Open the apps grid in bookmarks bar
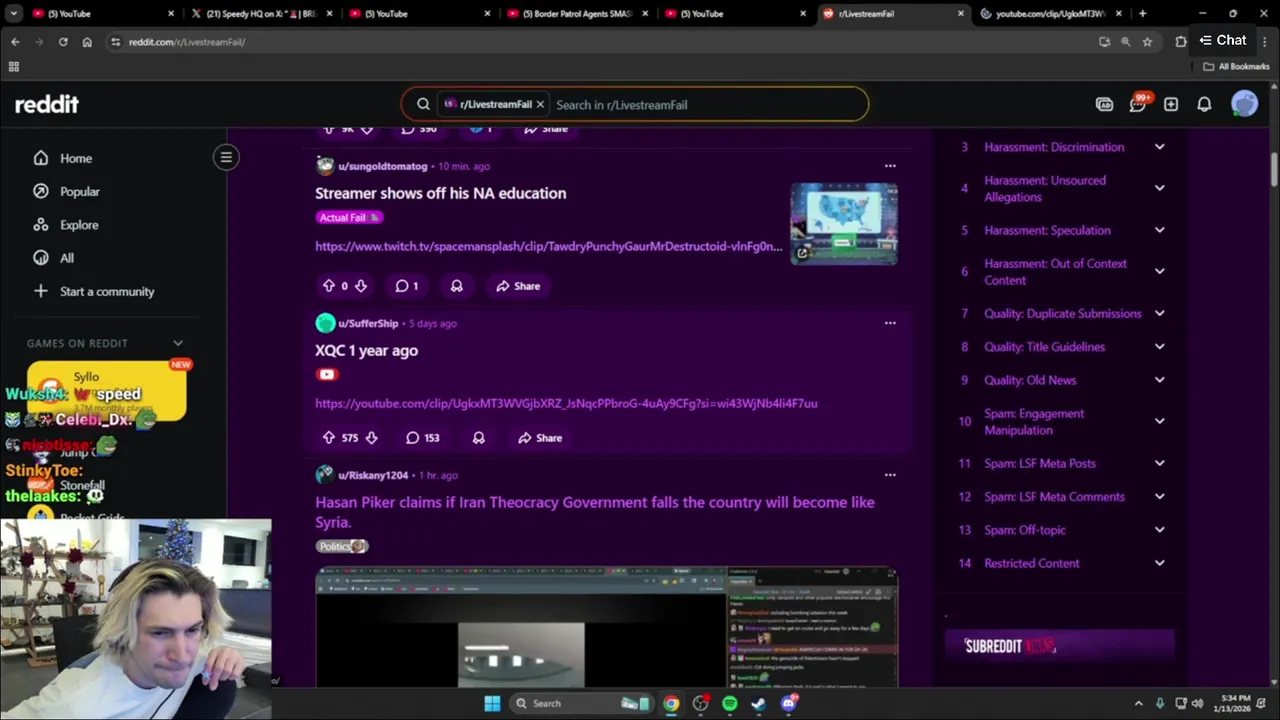 14,67
